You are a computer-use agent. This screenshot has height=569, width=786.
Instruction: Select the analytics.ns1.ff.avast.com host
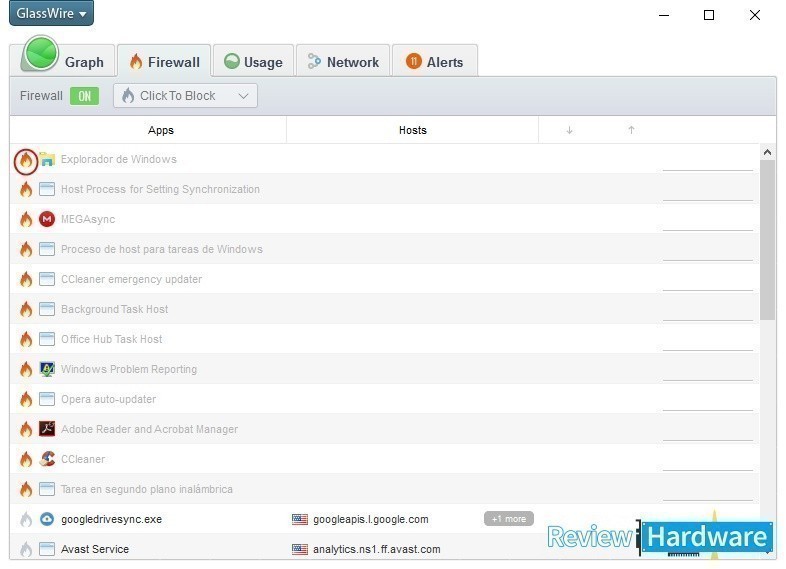point(376,549)
